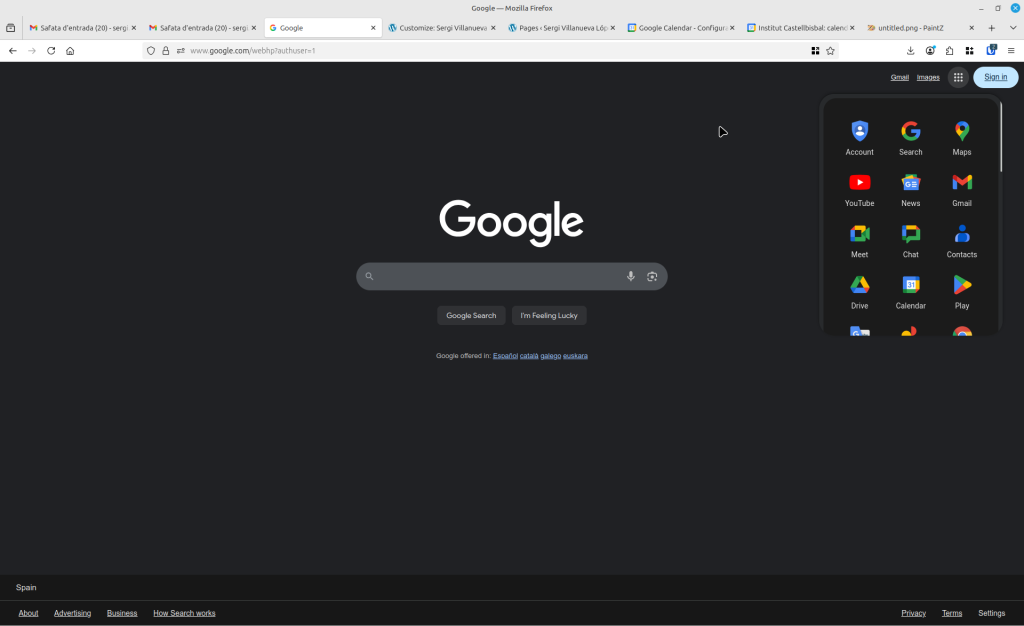Screen dimensions: 1024x626
Task: Close the Google apps grid launcher
Action: pyautogui.click(x=957, y=77)
